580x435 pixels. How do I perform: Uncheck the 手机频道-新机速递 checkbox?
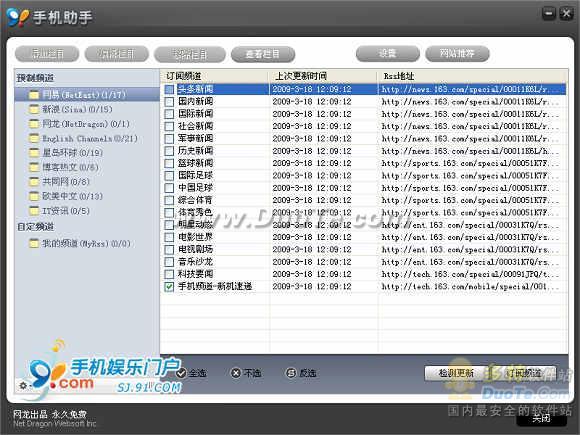pyautogui.click(x=169, y=287)
